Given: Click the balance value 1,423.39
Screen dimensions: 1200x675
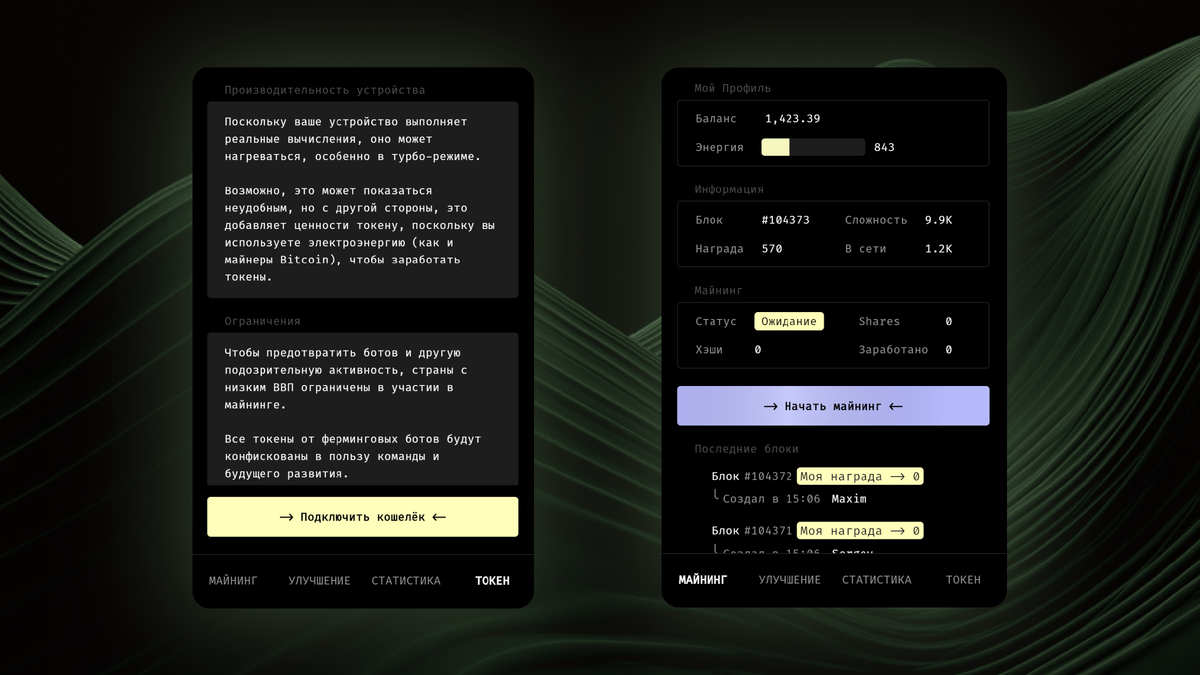Looking at the screenshot, I should pos(793,117).
